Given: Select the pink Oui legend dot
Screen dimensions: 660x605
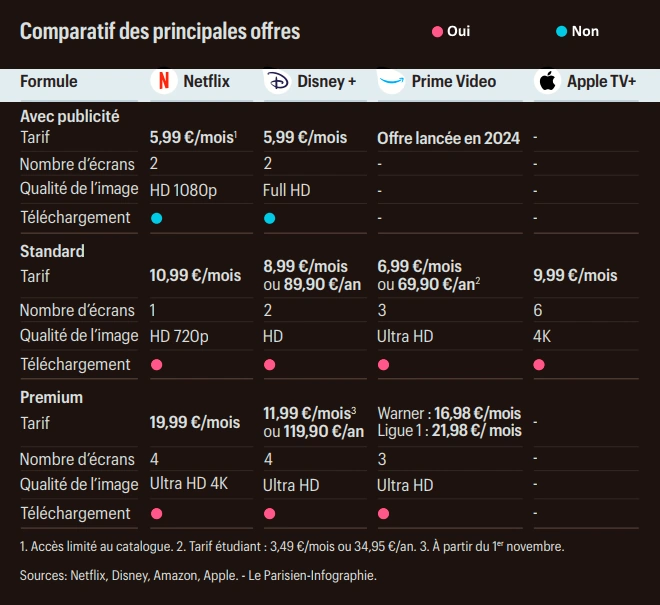Looking at the screenshot, I should click(437, 32).
